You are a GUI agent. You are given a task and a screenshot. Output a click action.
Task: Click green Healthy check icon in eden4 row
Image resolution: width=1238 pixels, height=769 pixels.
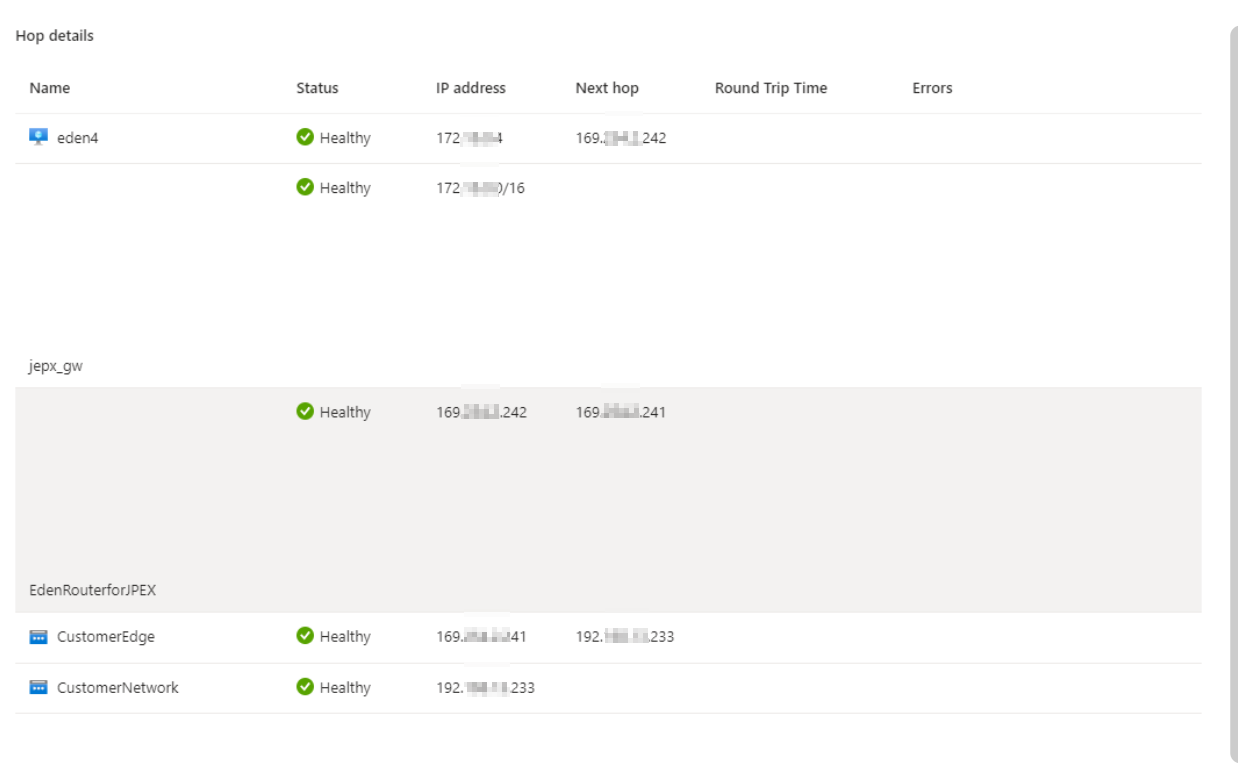tap(305, 138)
